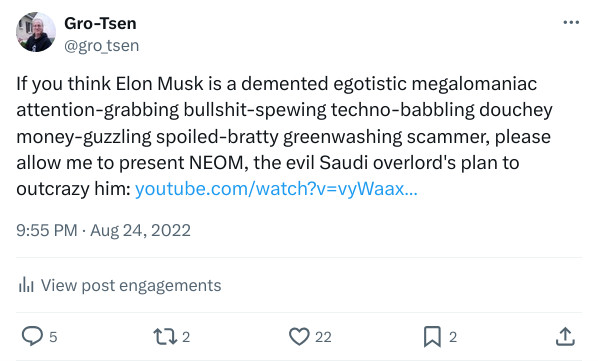Click the 9:55 PM timestamp
This screenshot has height=361, width=598.
[47, 231]
